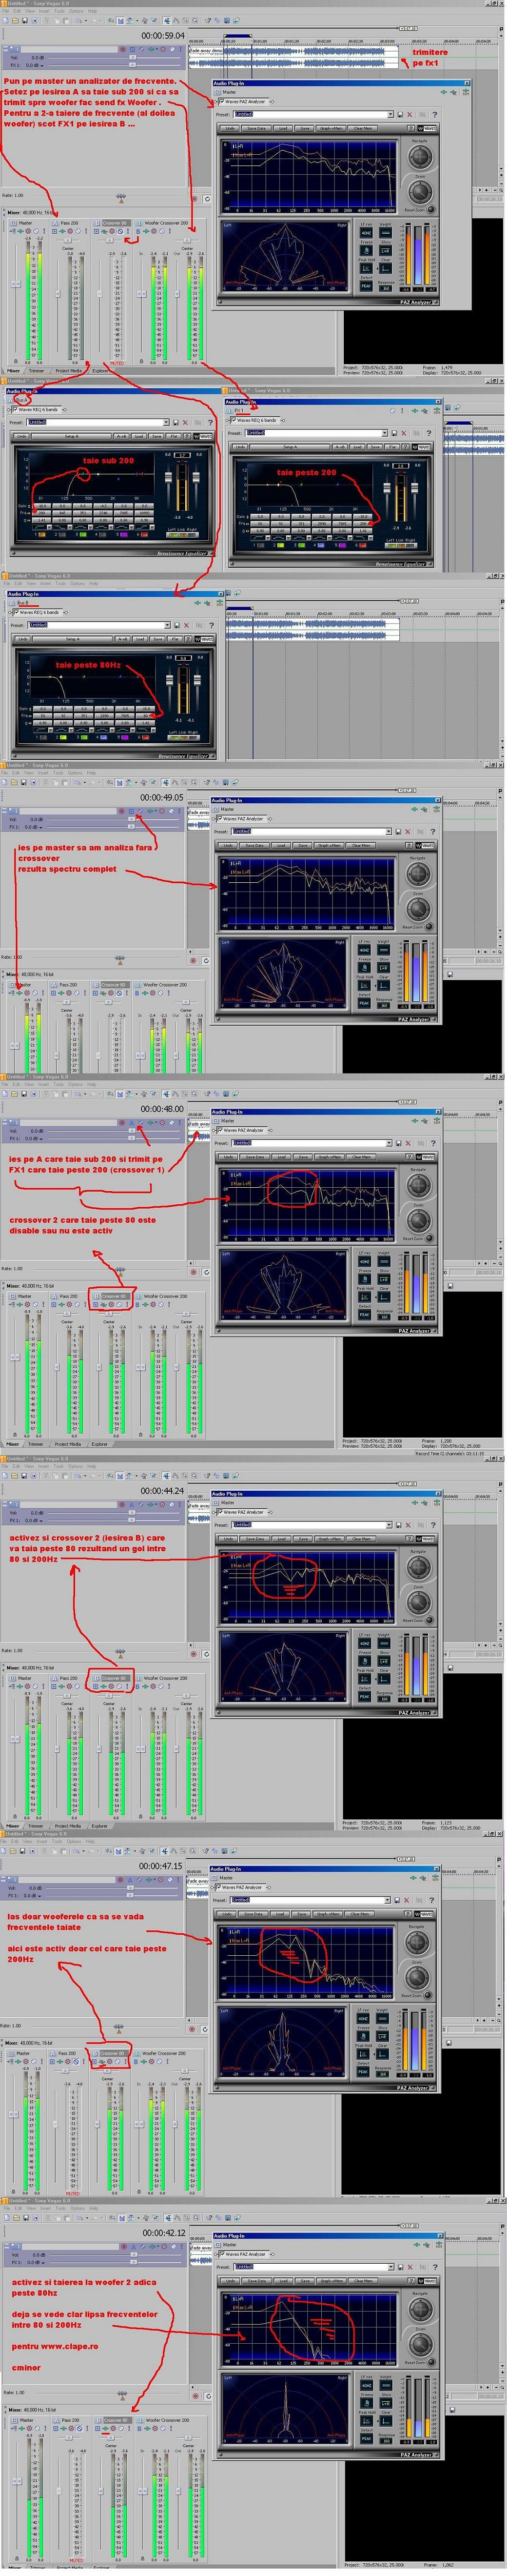
Task: Toggle Waves PAZ Analyzer checkbox in 00:00:47.15 screenshot
Action: point(219,1887)
